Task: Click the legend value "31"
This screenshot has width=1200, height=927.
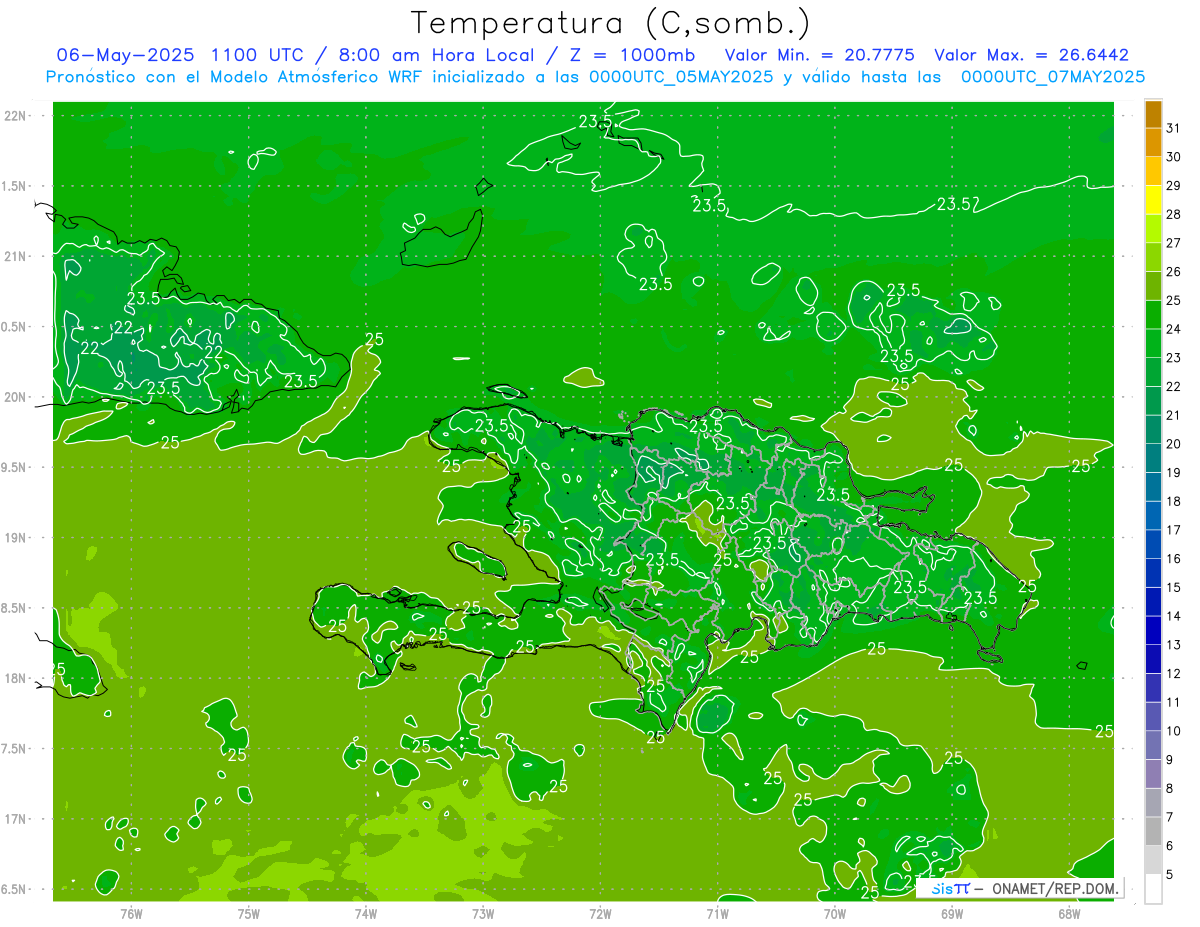Action: 1174,128
